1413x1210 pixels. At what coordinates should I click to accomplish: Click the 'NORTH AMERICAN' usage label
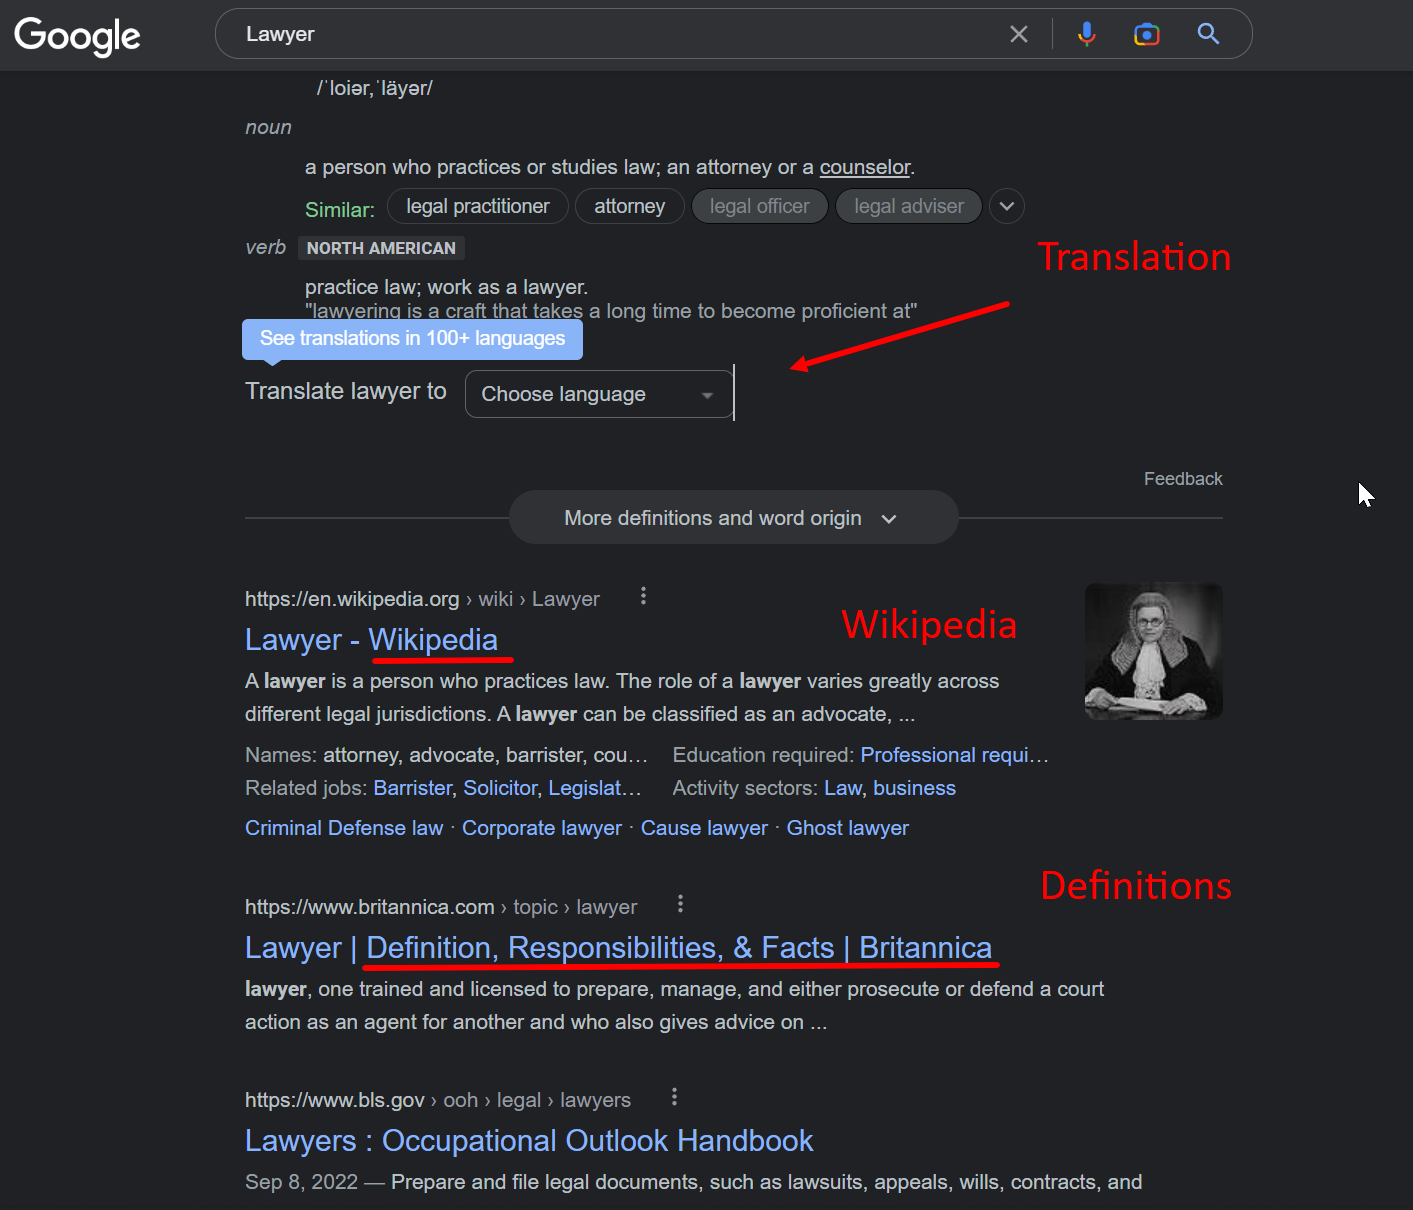click(x=381, y=248)
